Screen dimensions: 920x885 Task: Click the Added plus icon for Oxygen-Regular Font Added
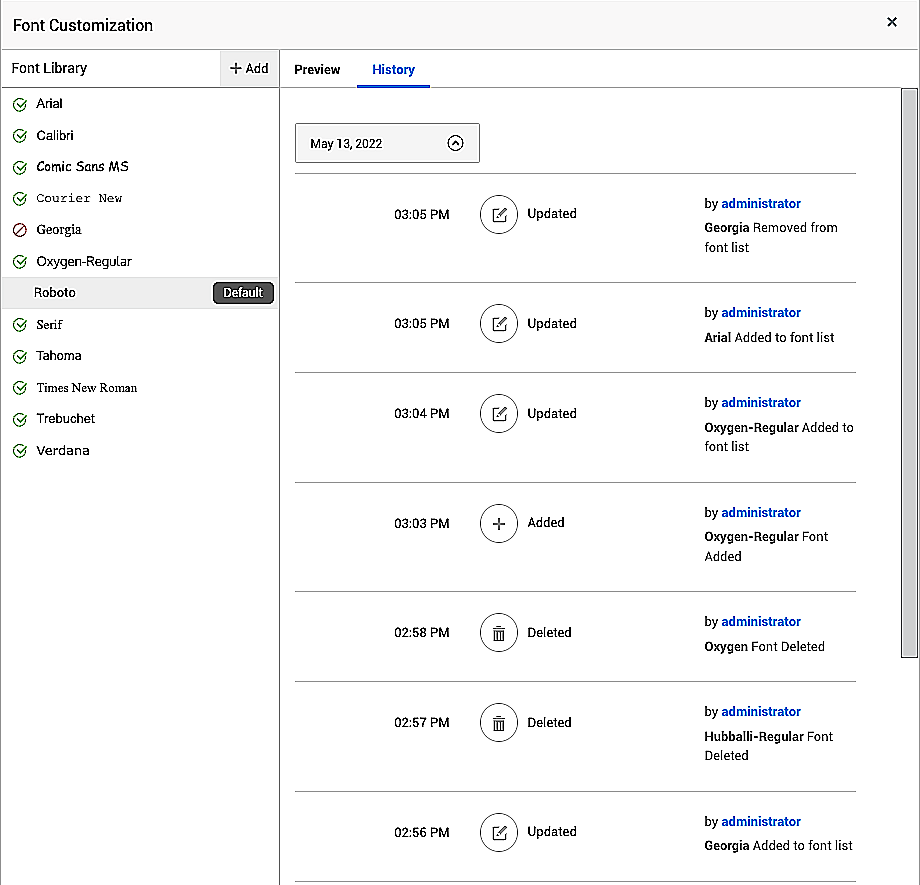point(498,523)
